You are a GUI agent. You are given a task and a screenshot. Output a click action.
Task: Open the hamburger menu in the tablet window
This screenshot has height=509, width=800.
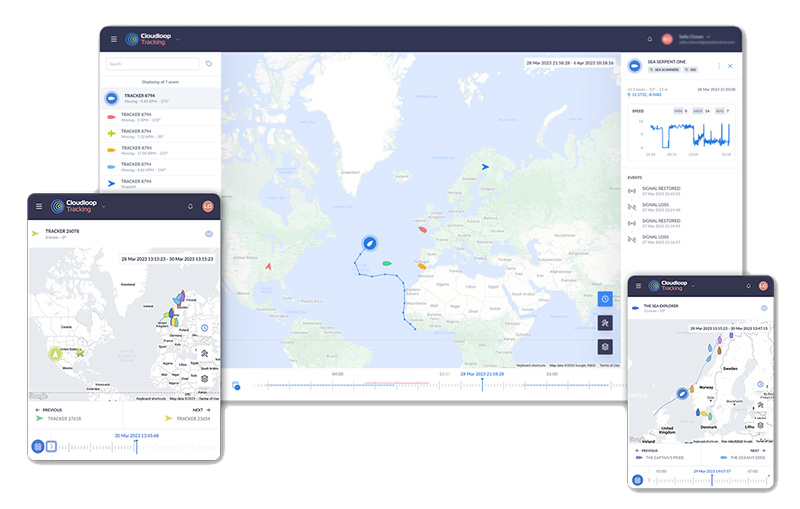(x=39, y=206)
